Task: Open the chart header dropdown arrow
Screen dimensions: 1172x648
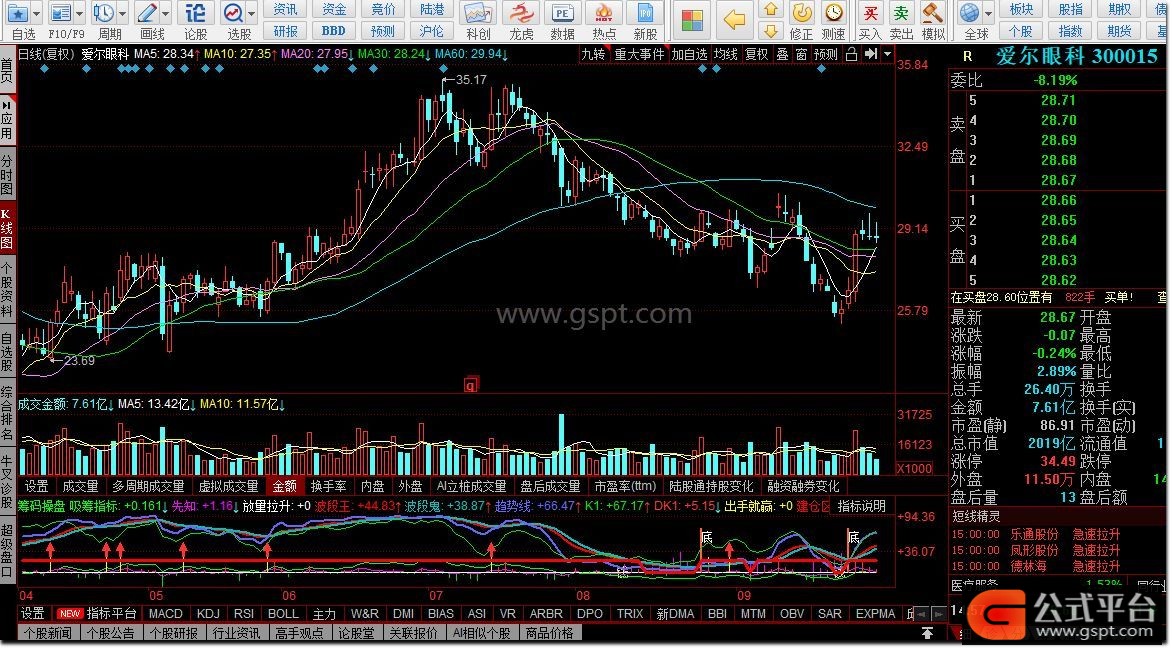Action: point(887,54)
